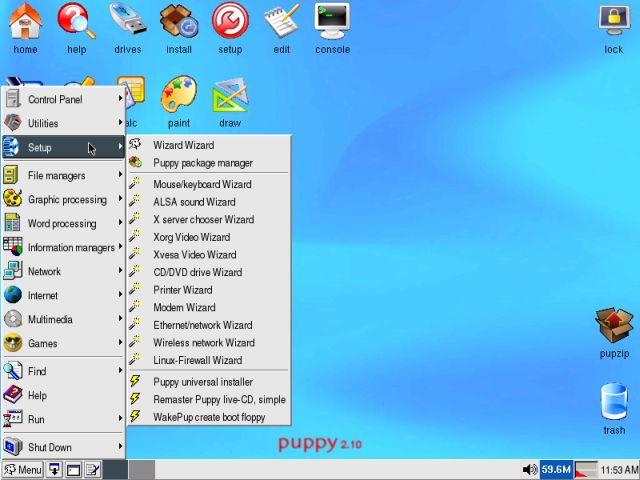Click the show desktop taskbar icon
The width and height of the screenshot is (640, 480).
(54, 470)
